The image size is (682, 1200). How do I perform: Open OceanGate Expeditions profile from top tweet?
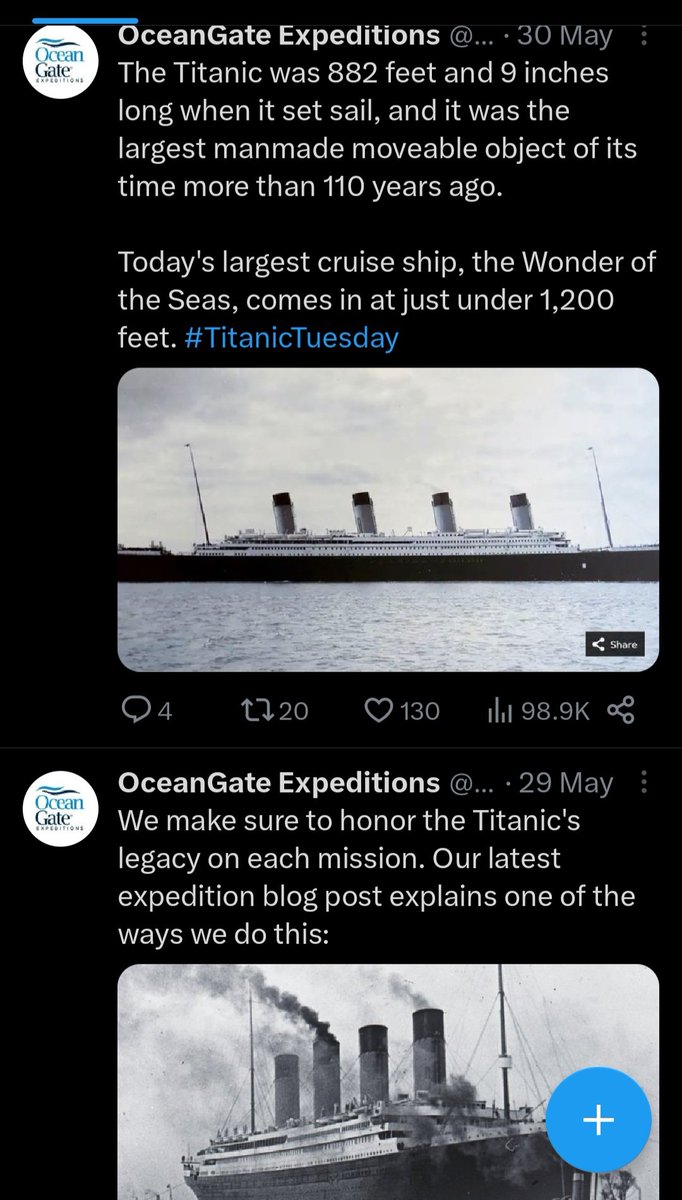pyautogui.click(x=278, y=36)
